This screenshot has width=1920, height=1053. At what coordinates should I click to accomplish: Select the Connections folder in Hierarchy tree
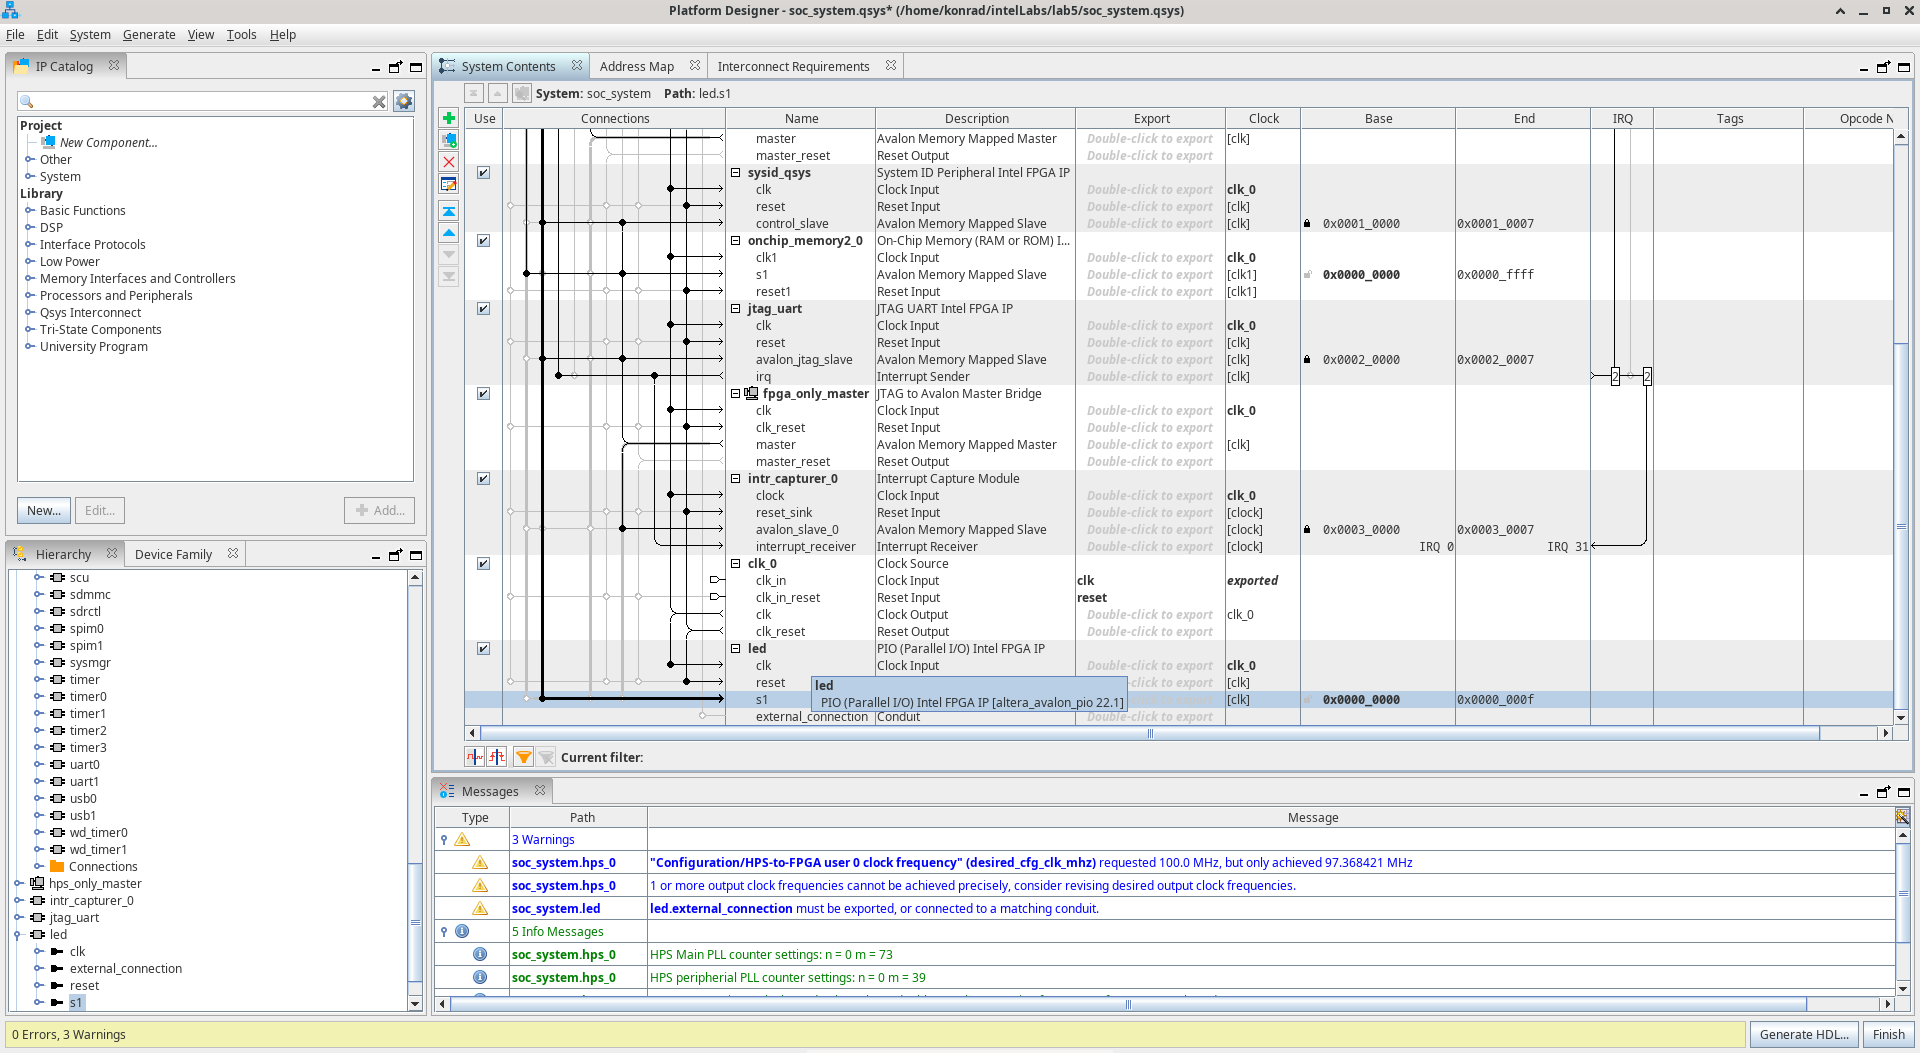coord(103,867)
